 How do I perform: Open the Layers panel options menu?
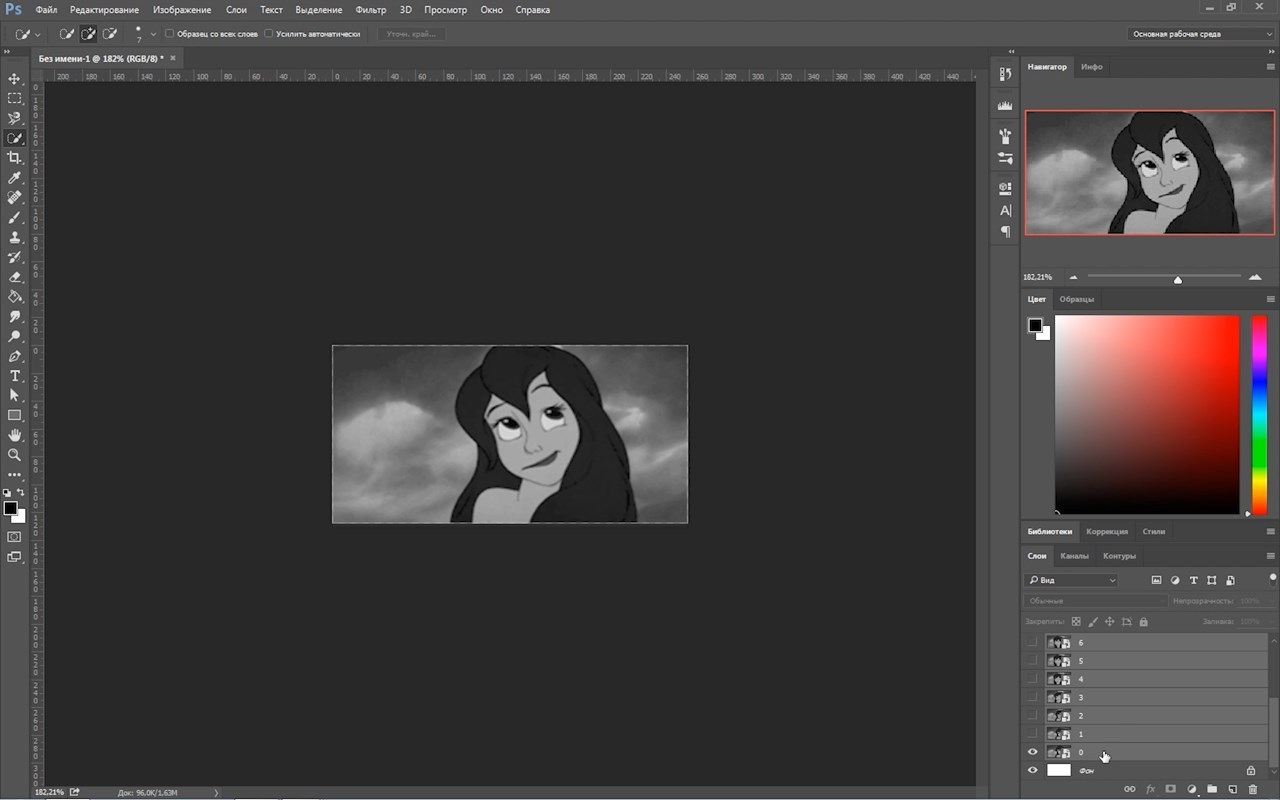tap(1271, 556)
